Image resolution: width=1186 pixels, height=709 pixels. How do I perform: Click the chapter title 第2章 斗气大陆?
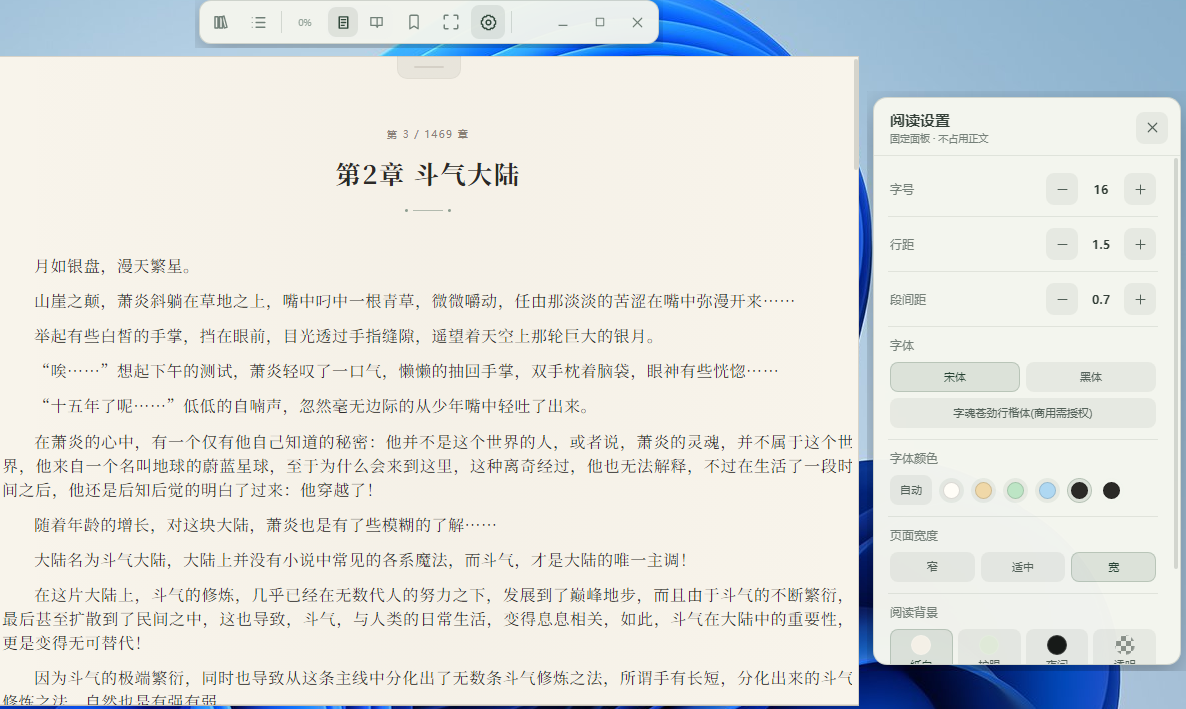427,175
